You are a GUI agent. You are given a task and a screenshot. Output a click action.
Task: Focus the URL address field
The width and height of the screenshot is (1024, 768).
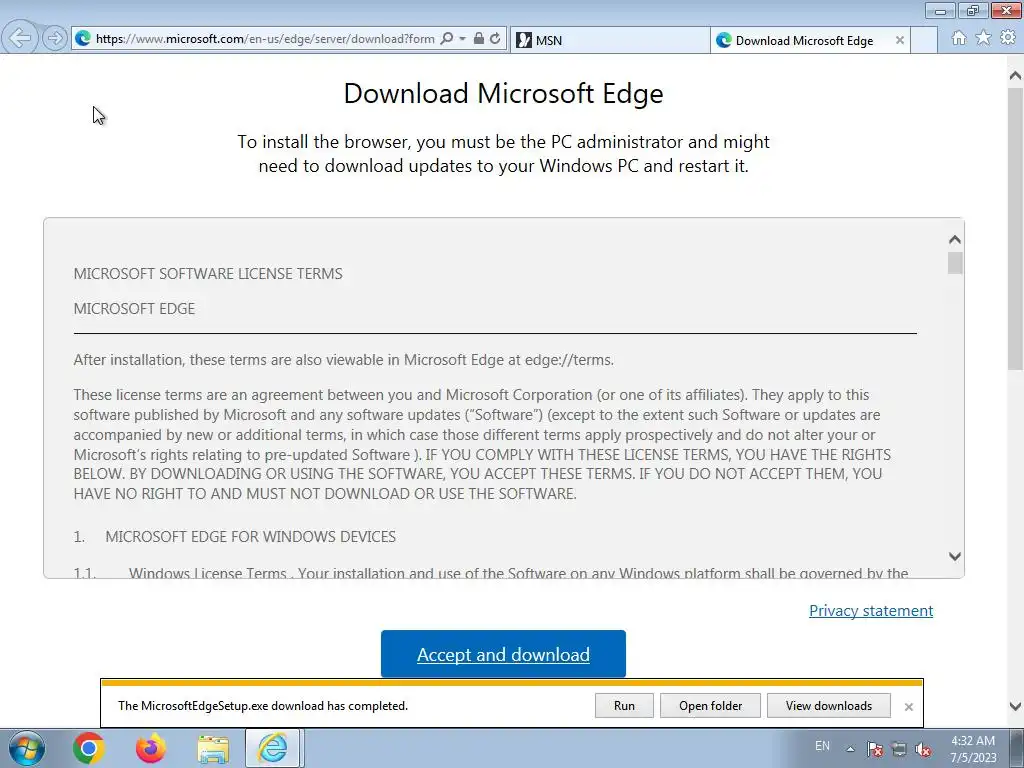click(264, 39)
